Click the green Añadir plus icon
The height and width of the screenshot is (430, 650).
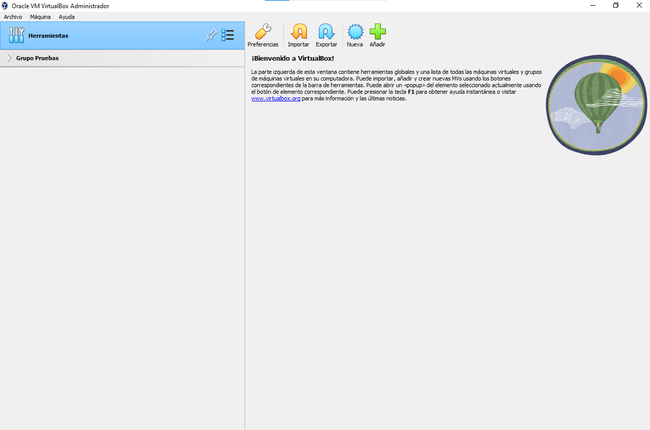click(x=377, y=34)
